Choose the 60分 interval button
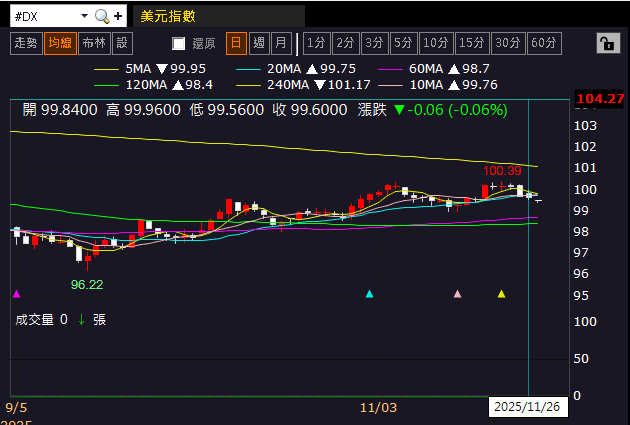The image size is (630, 425). [x=544, y=43]
